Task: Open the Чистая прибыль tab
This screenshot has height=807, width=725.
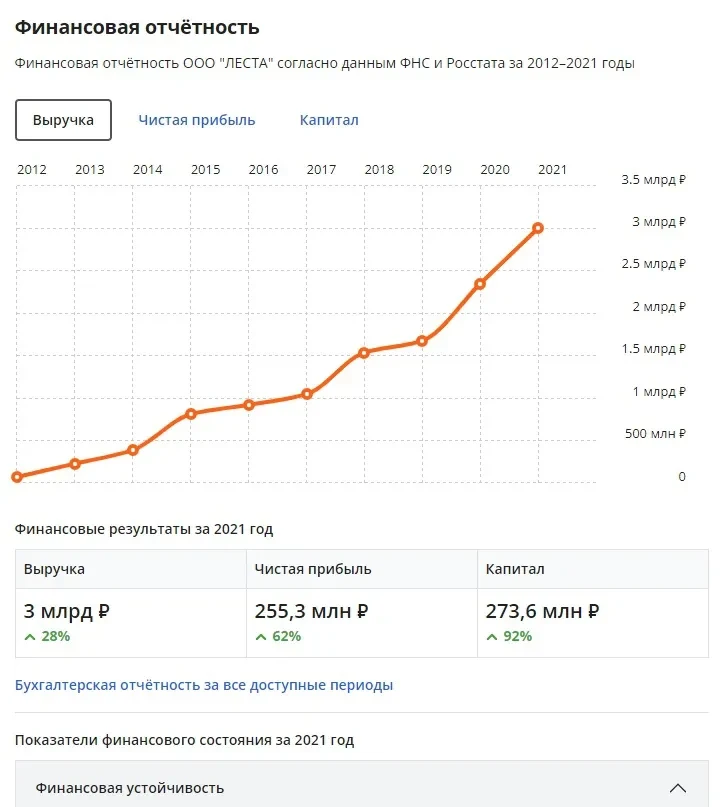Action: coord(197,120)
